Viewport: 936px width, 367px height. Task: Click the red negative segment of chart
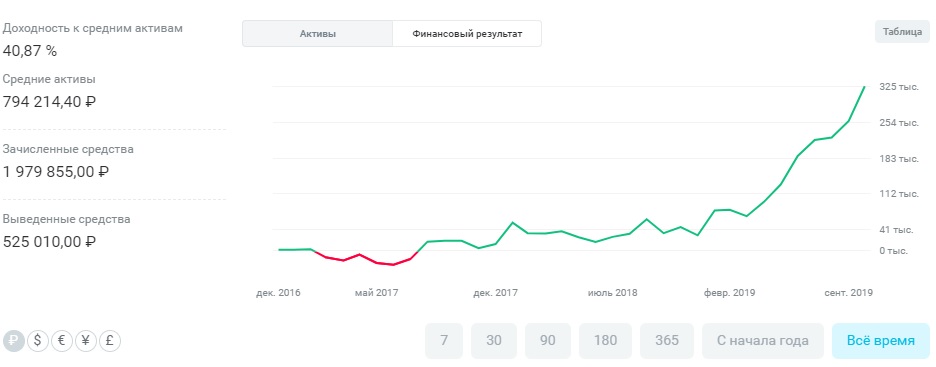point(362,258)
